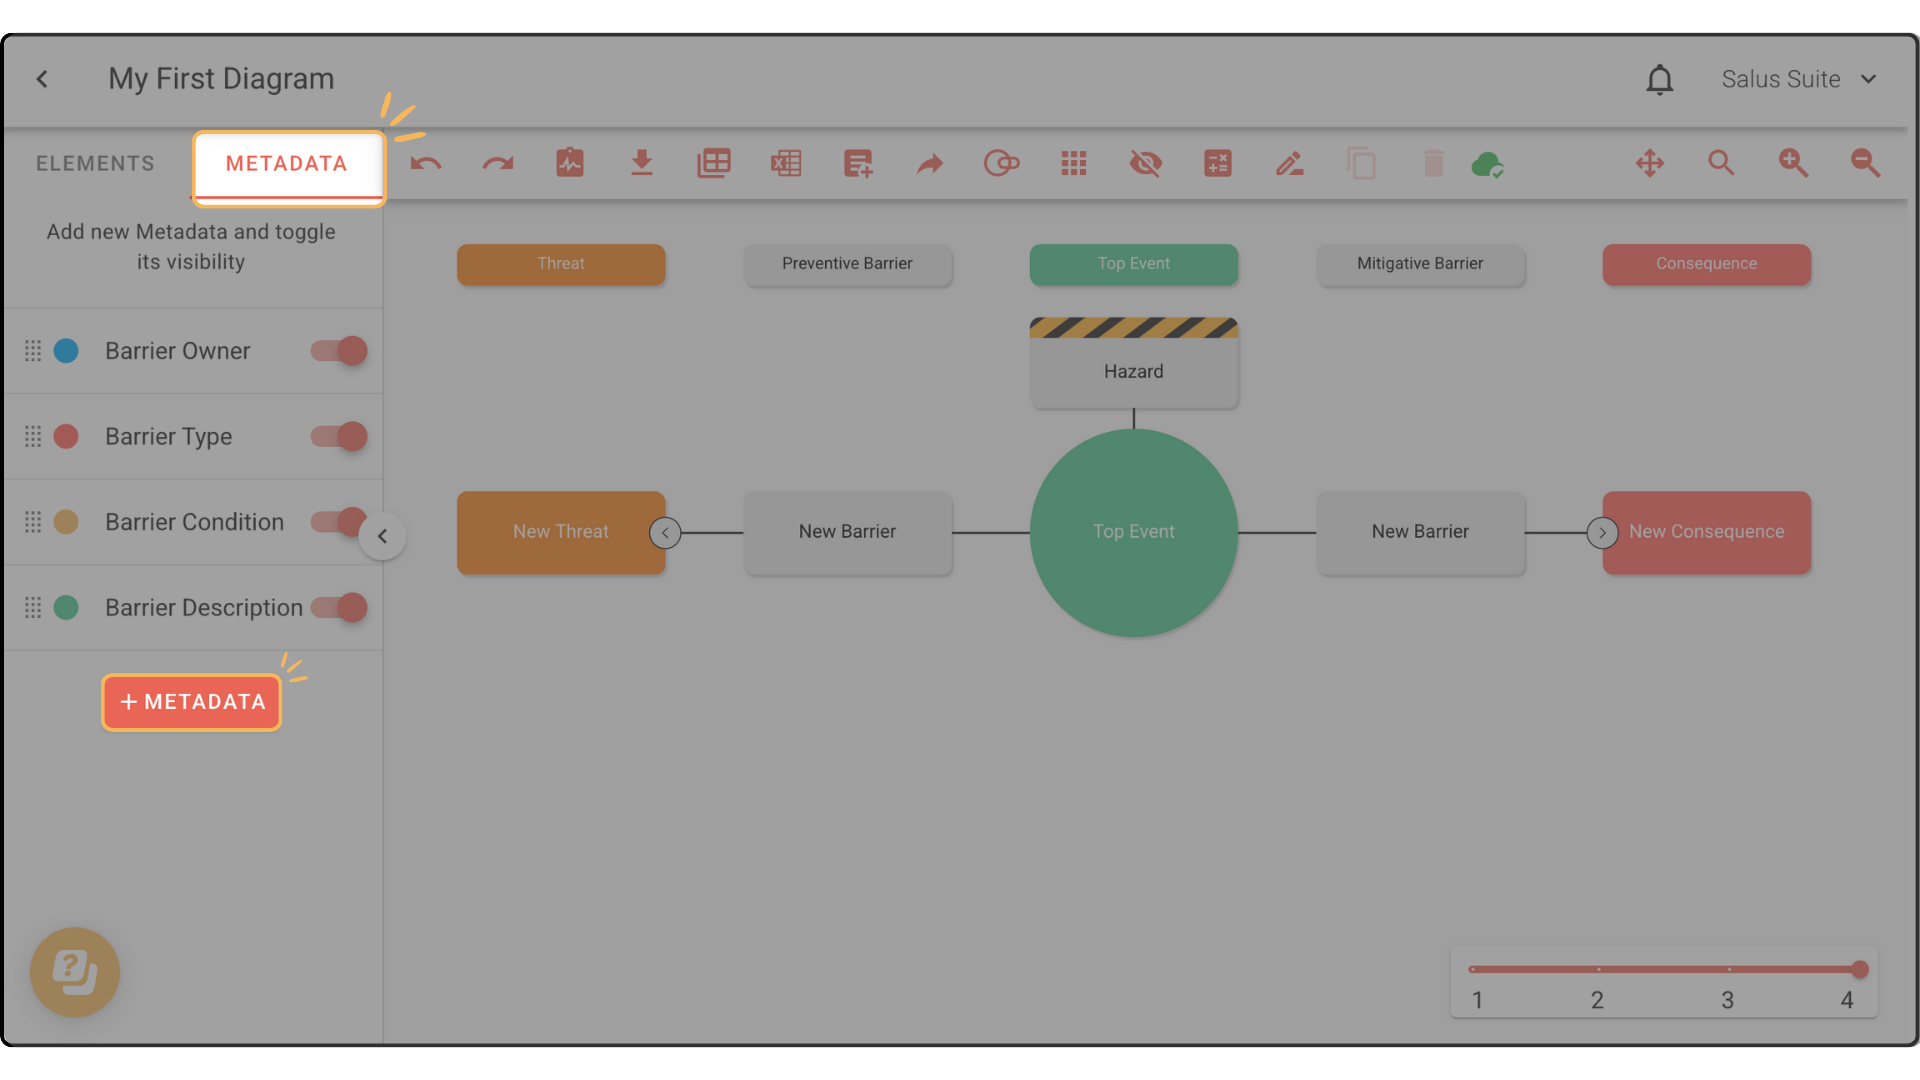
Task: Click the redo arrow icon
Action: pyautogui.click(x=498, y=163)
